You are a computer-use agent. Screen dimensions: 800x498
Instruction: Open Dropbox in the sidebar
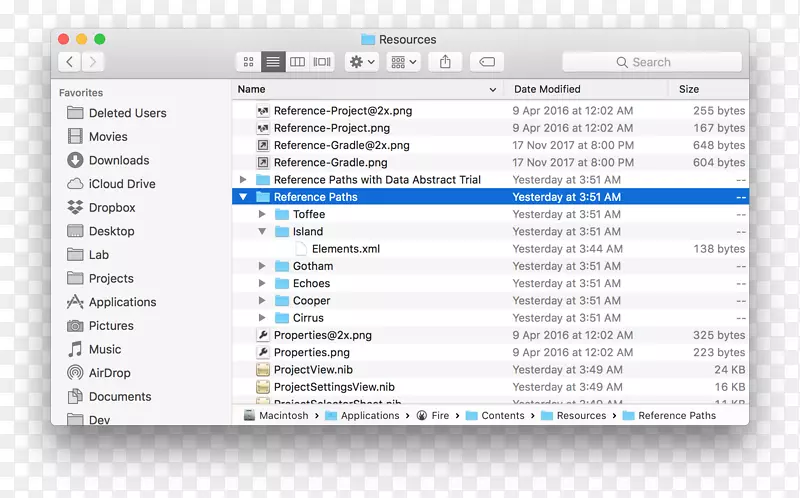point(111,208)
